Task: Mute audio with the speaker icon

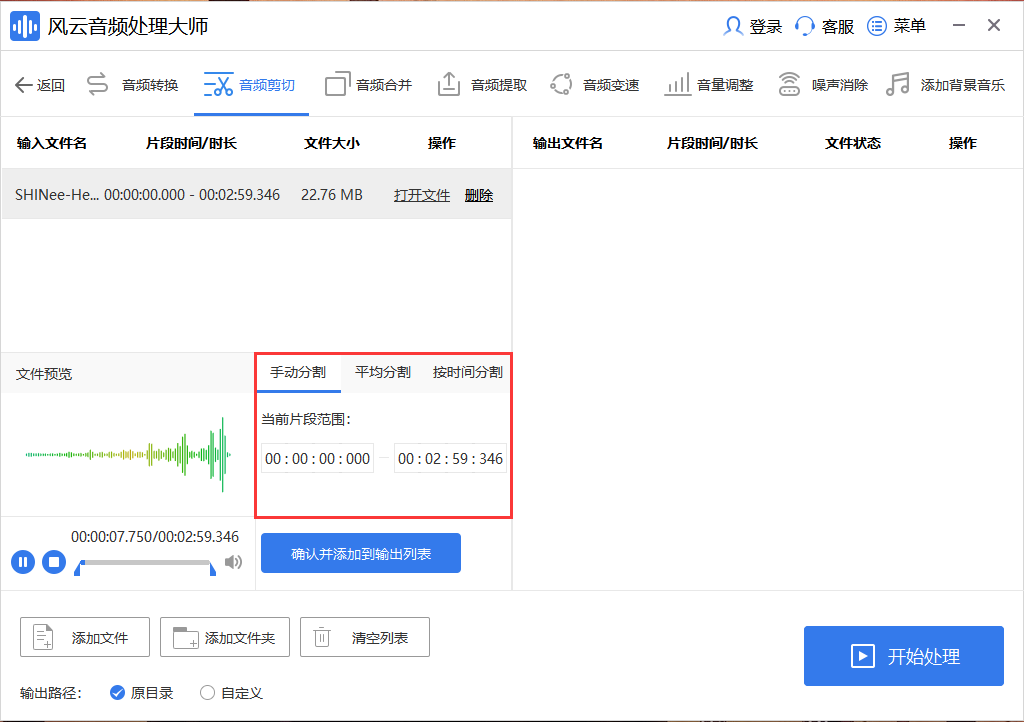Action: [x=233, y=562]
